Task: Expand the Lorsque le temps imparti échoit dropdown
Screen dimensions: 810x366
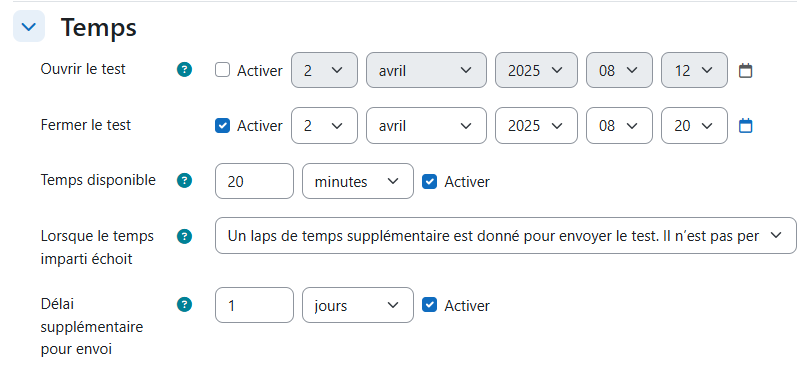Action: 506,235
